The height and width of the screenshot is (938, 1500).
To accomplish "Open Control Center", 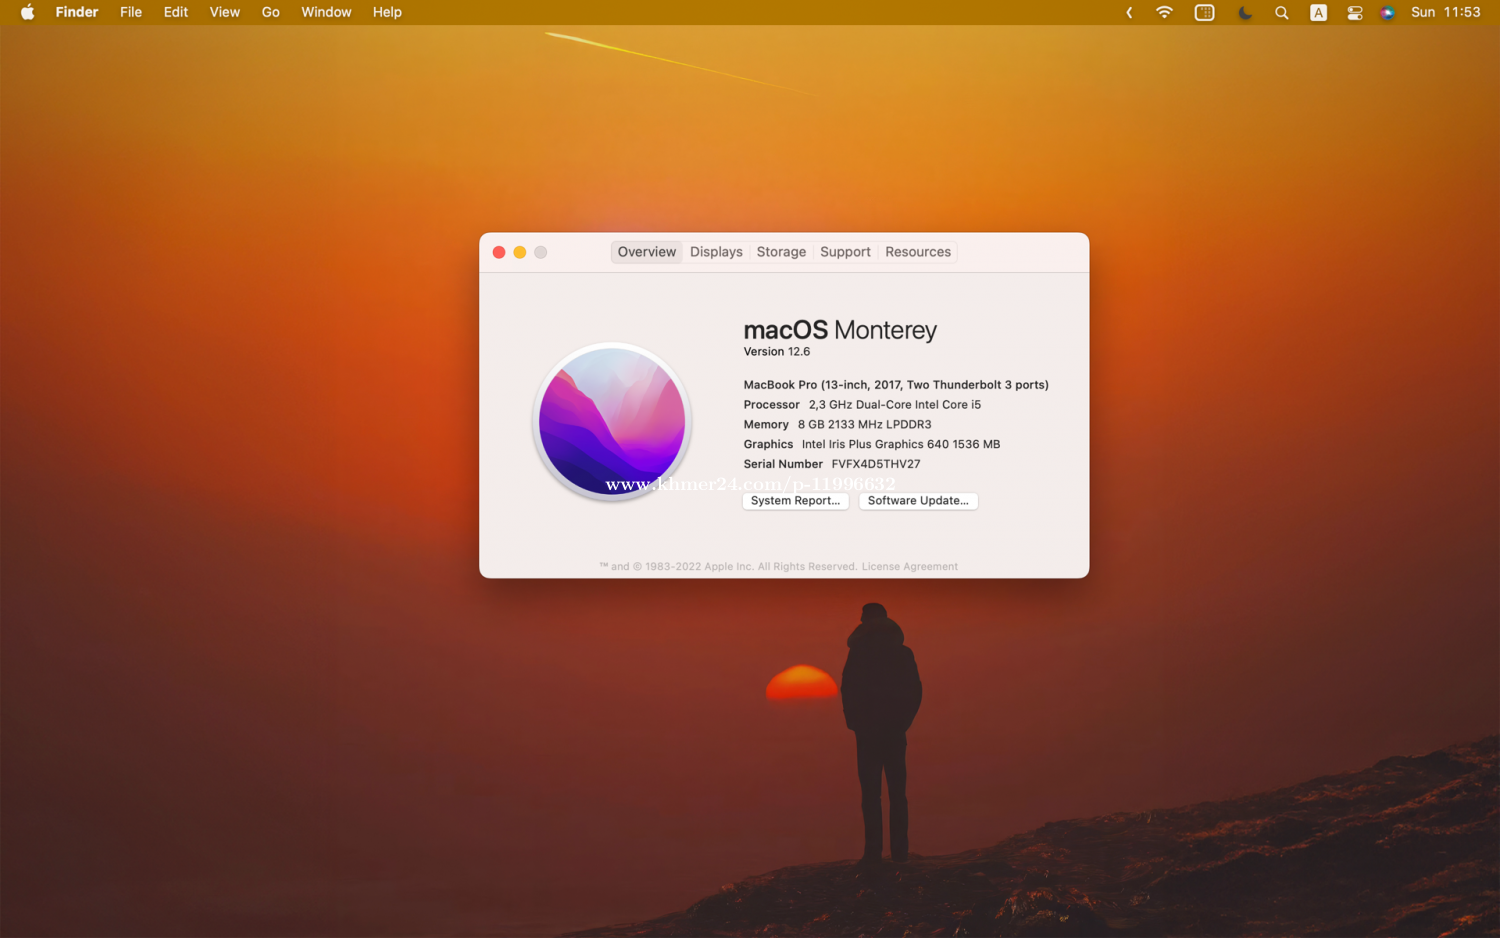I will coord(1355,13).
